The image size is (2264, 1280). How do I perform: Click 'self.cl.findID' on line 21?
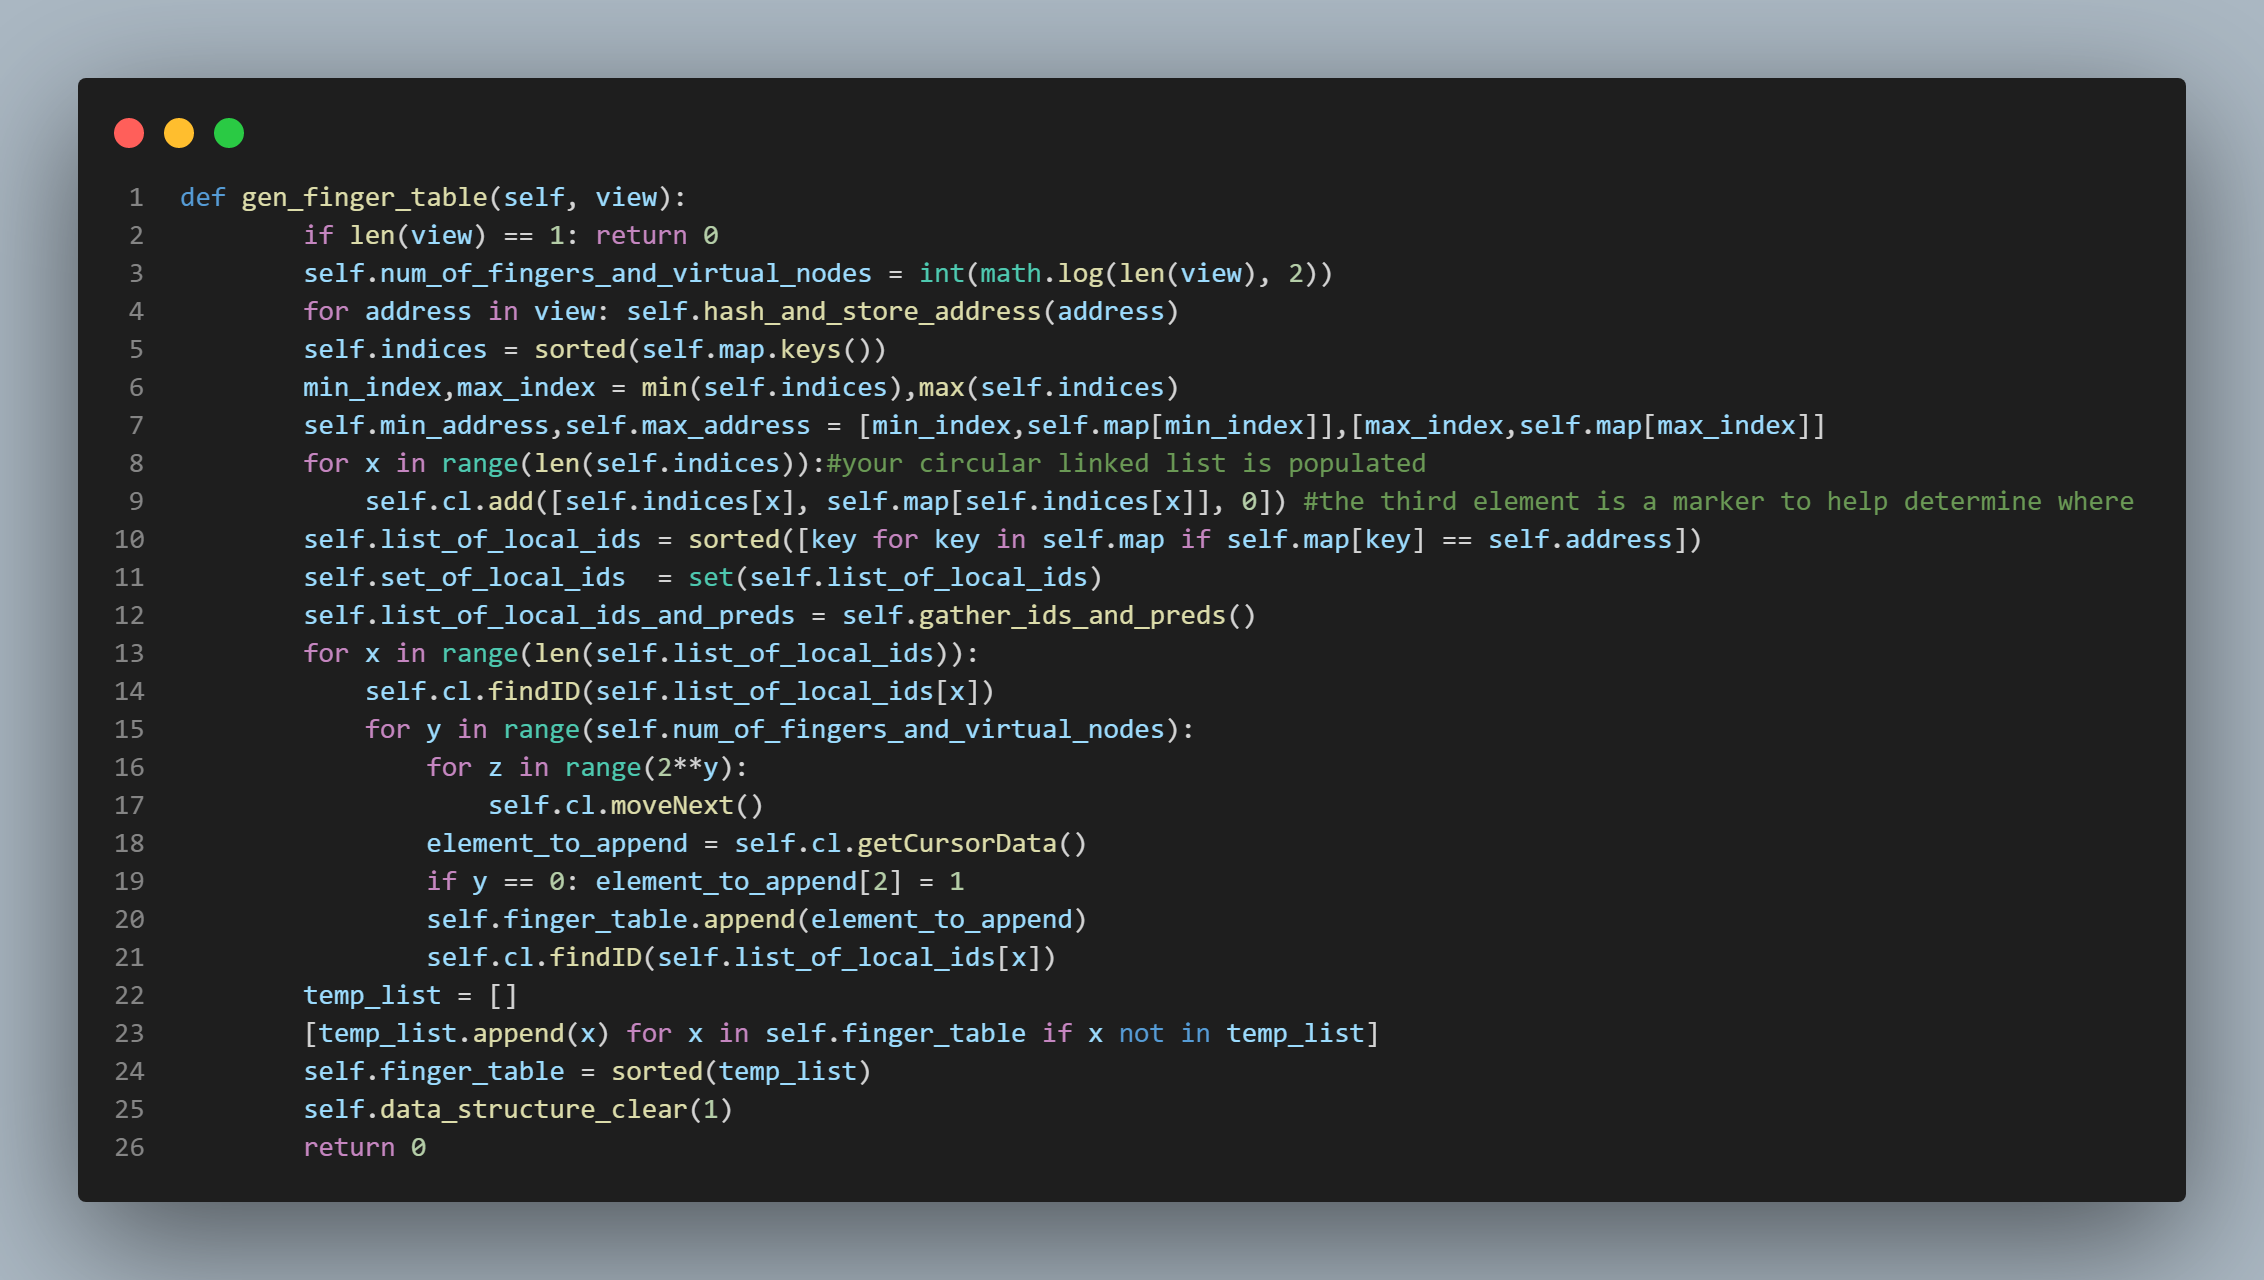(x=534, y=957)
